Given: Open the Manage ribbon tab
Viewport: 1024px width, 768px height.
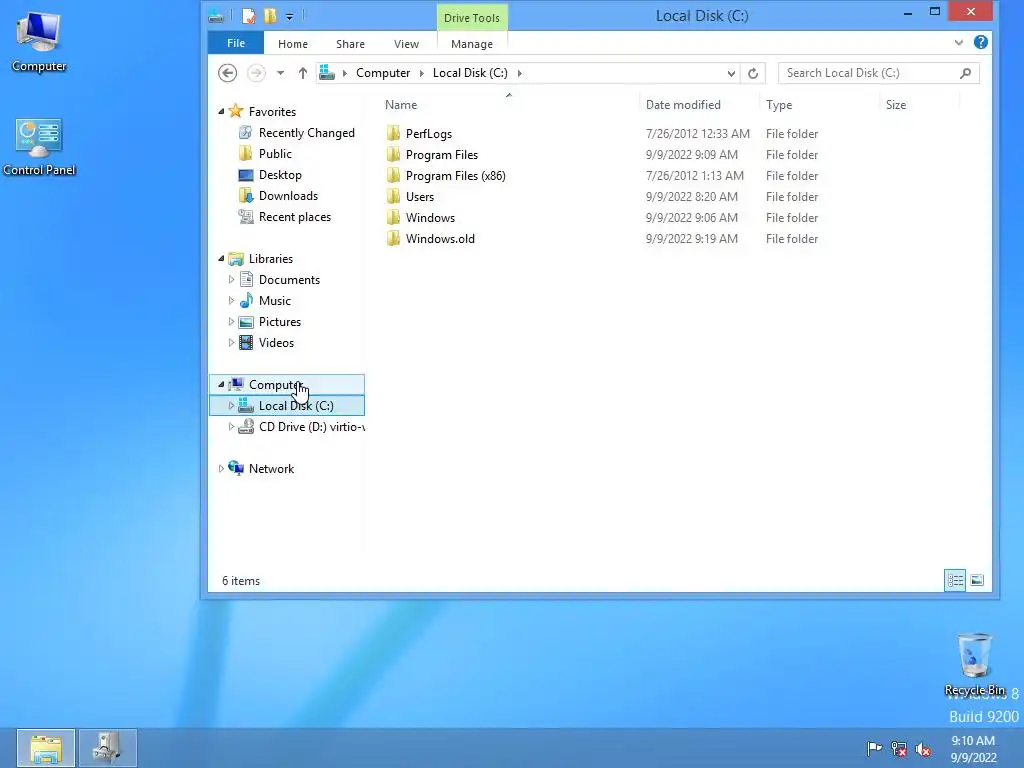Looking at the screenshot, I should pyautogui.click(x=472, y=44).
